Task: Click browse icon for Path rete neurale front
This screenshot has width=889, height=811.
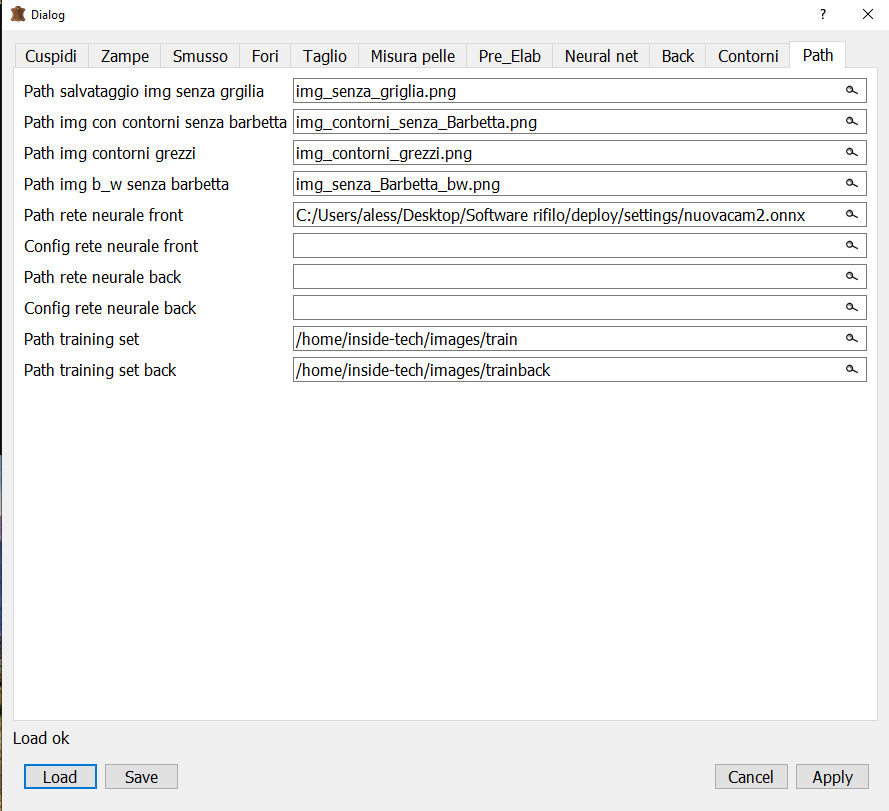Action: click(x=852, y=215)
